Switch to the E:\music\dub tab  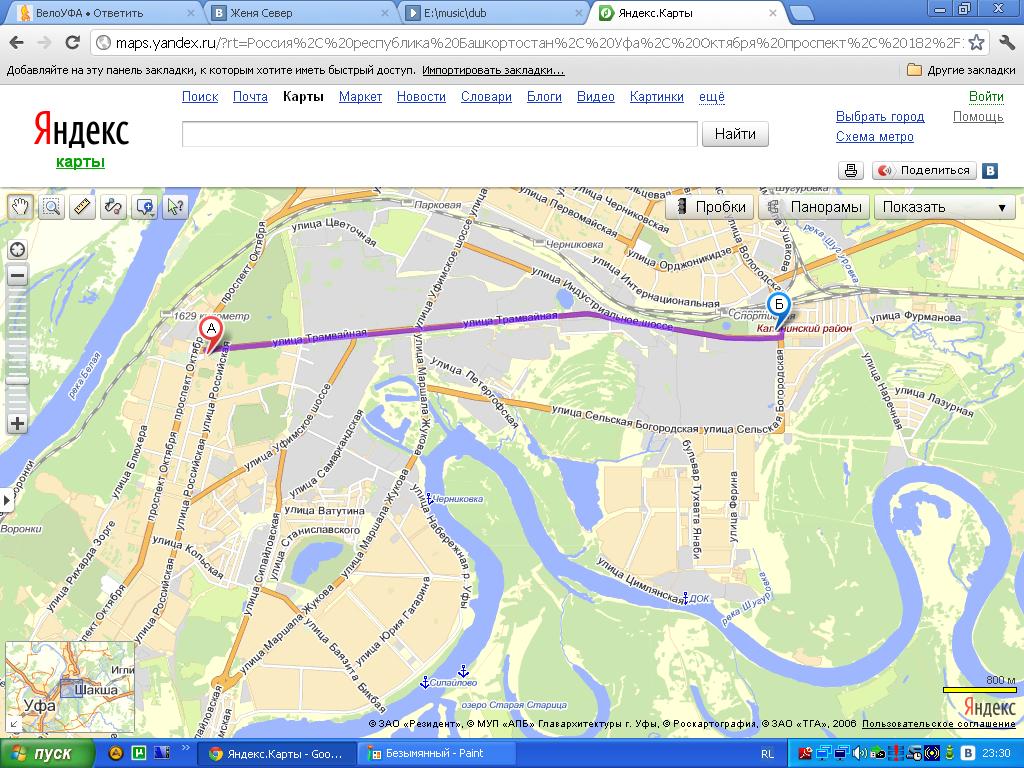[x=493, y=12]
